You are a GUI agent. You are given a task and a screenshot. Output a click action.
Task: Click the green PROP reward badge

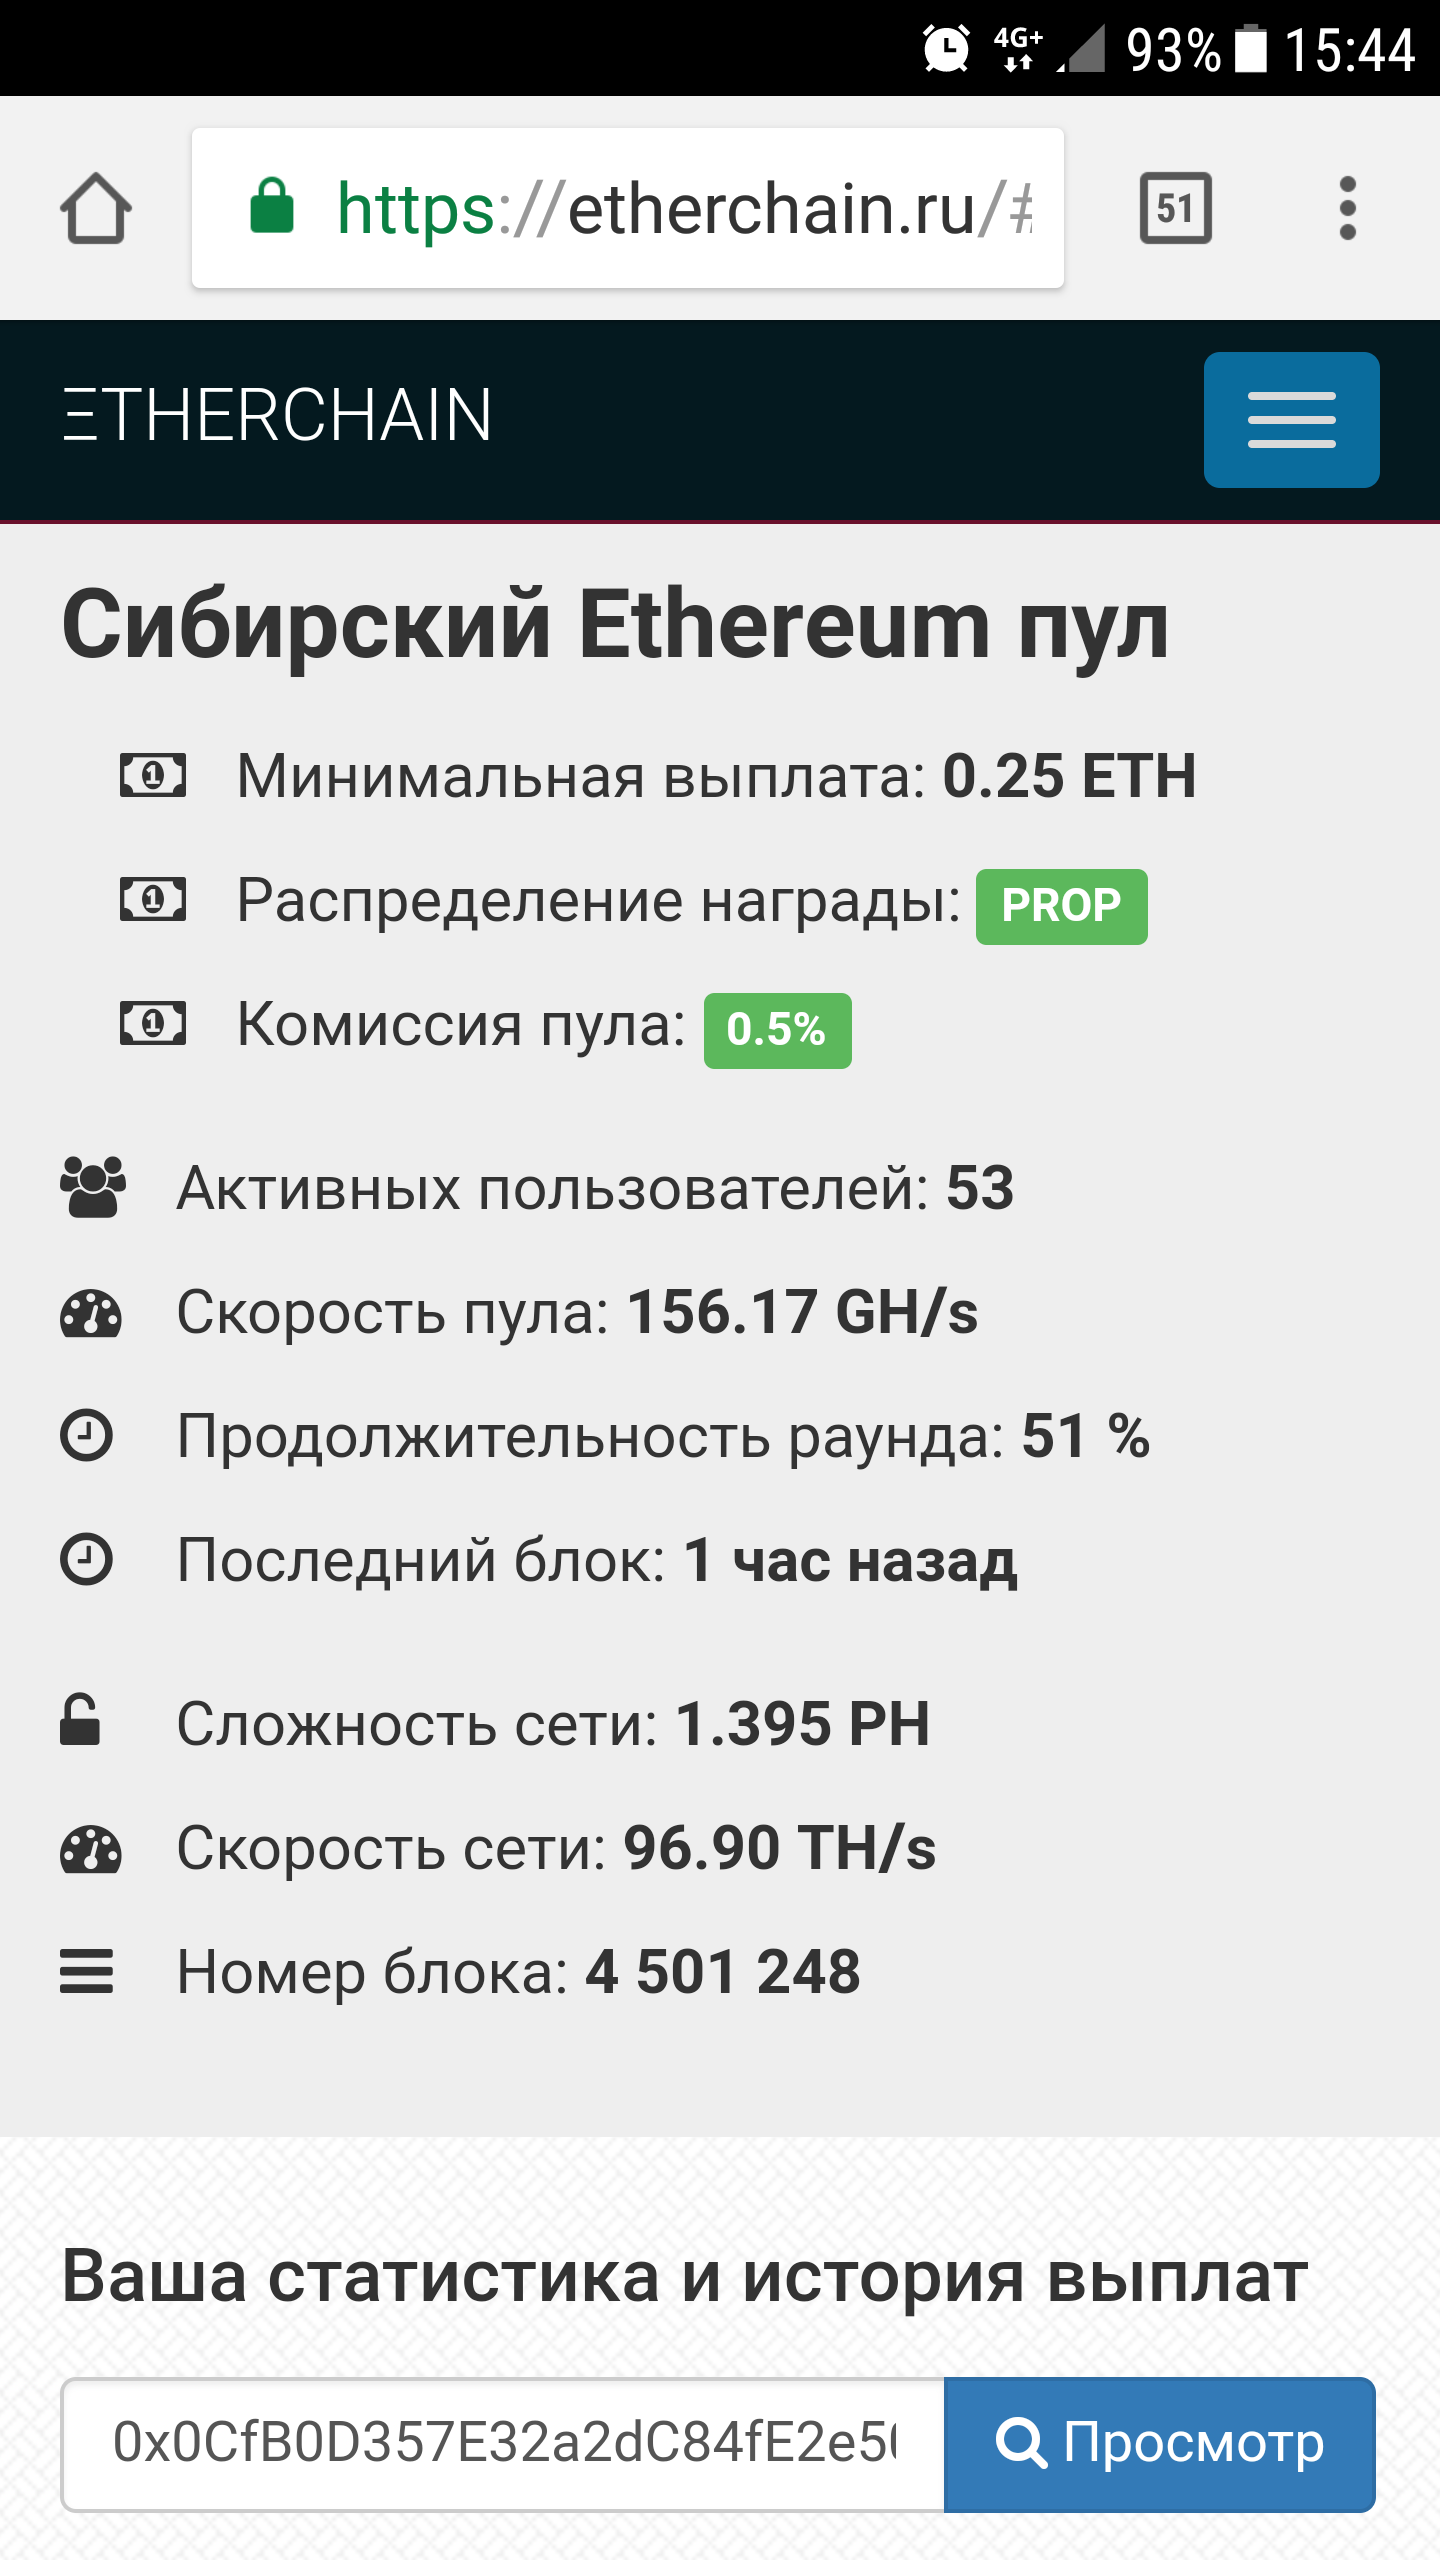(x=1061, y=906)
